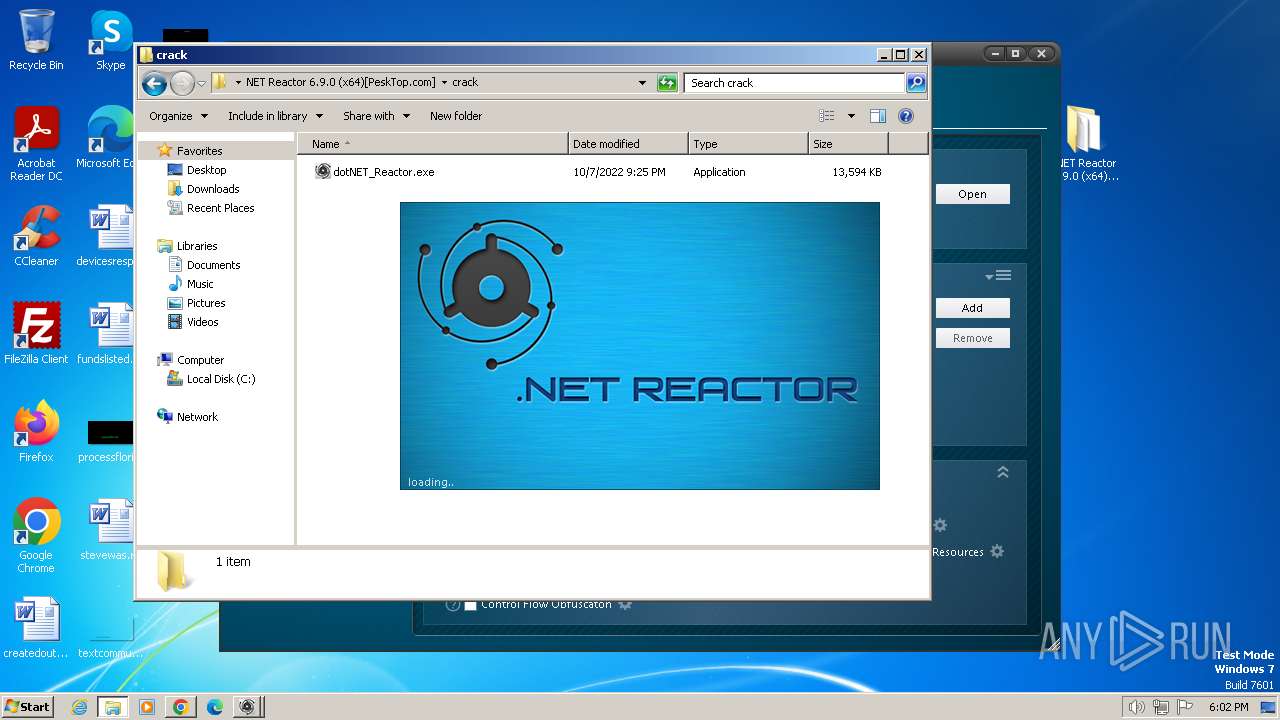Screen dimensions: 1280x720
Task: Collapse the .NET Reactor panel chevron
Action: pyautogui.click(x=1003, y=472)
